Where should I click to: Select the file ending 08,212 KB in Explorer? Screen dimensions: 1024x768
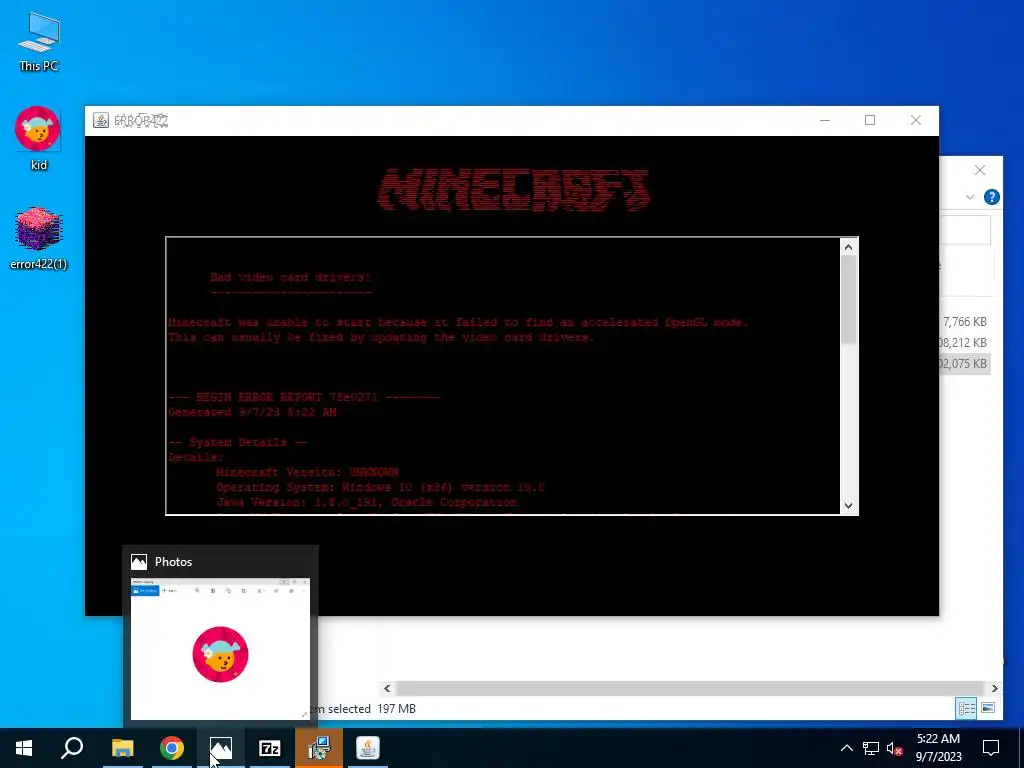pos(965,342)
